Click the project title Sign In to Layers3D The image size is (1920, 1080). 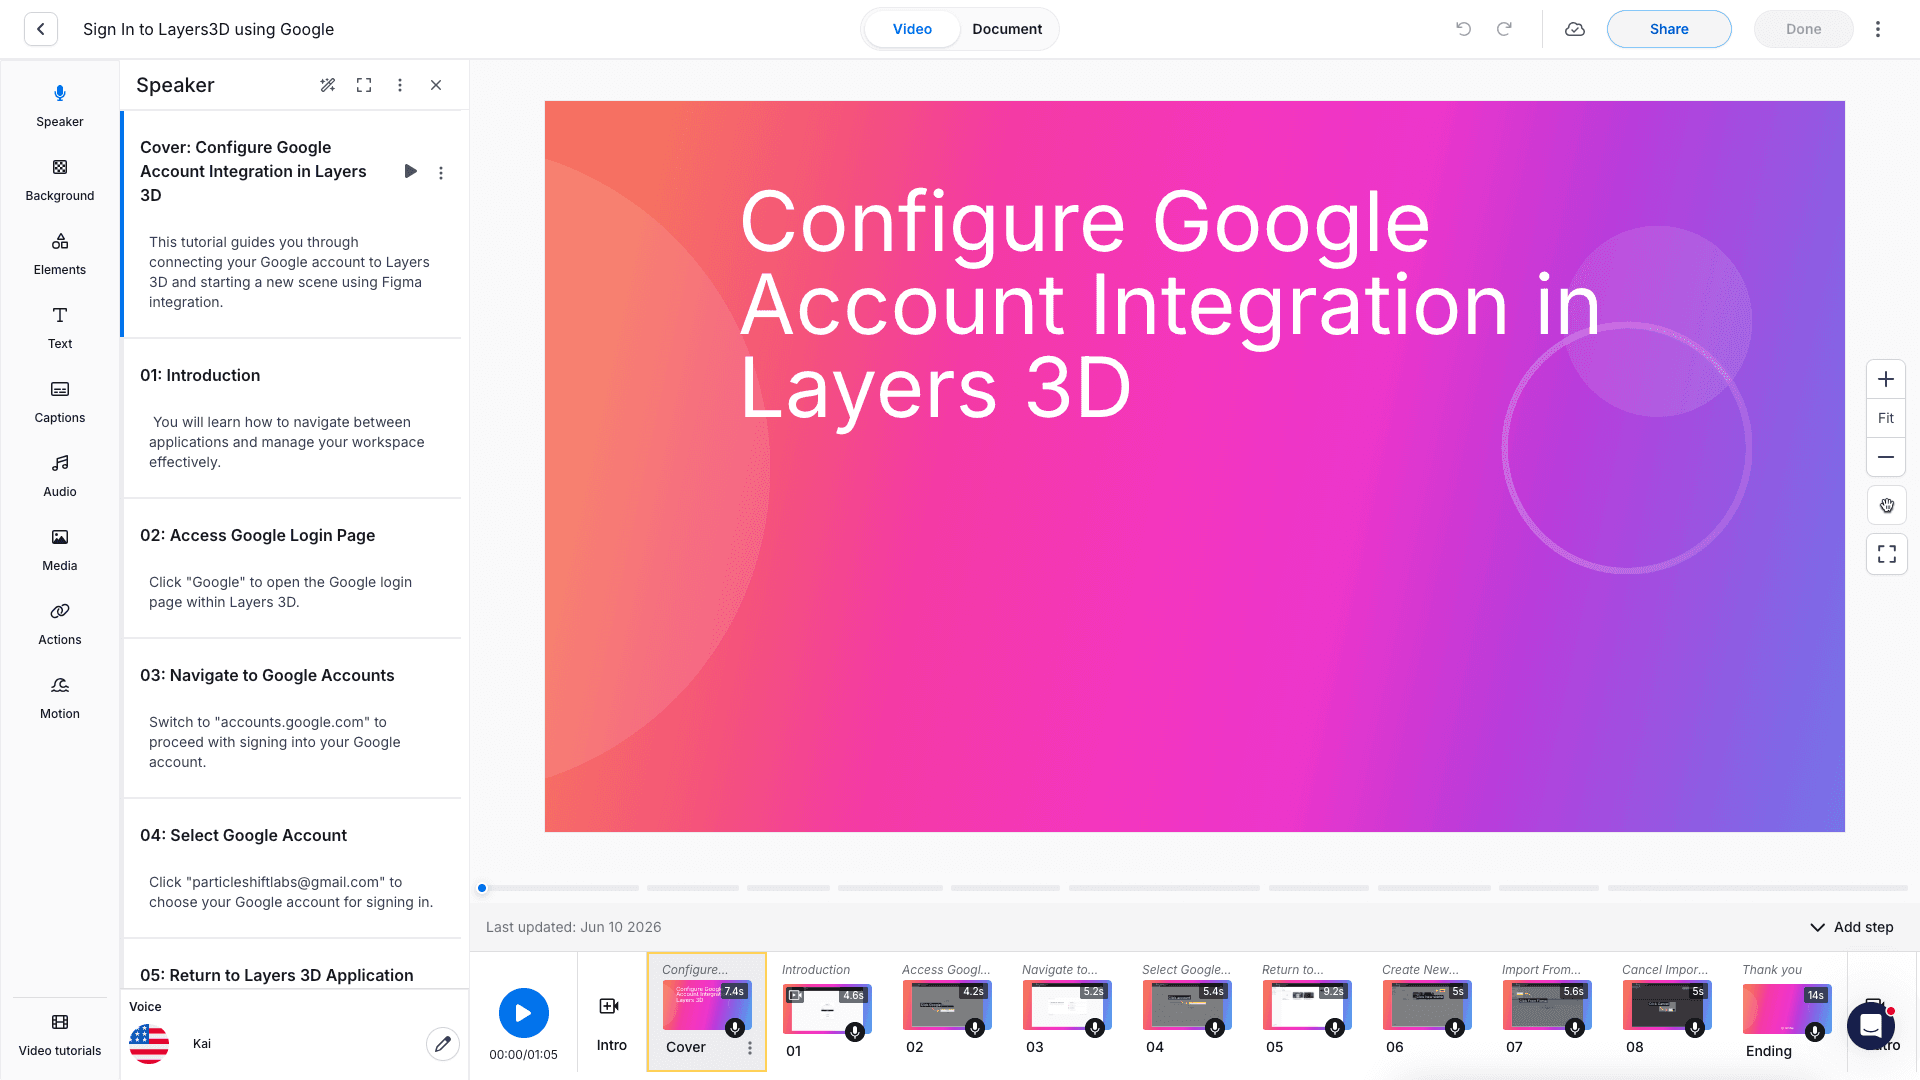[x=208, y=29]
